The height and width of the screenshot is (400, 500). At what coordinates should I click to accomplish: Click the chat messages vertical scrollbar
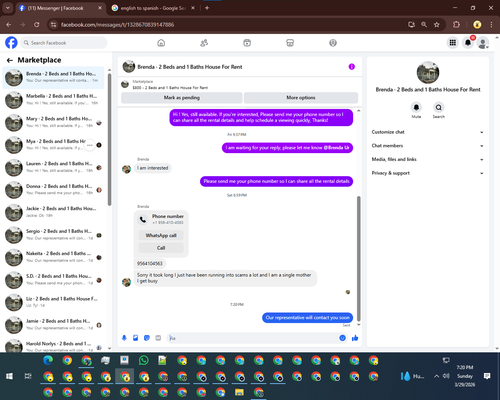click(x=359, y=258)
